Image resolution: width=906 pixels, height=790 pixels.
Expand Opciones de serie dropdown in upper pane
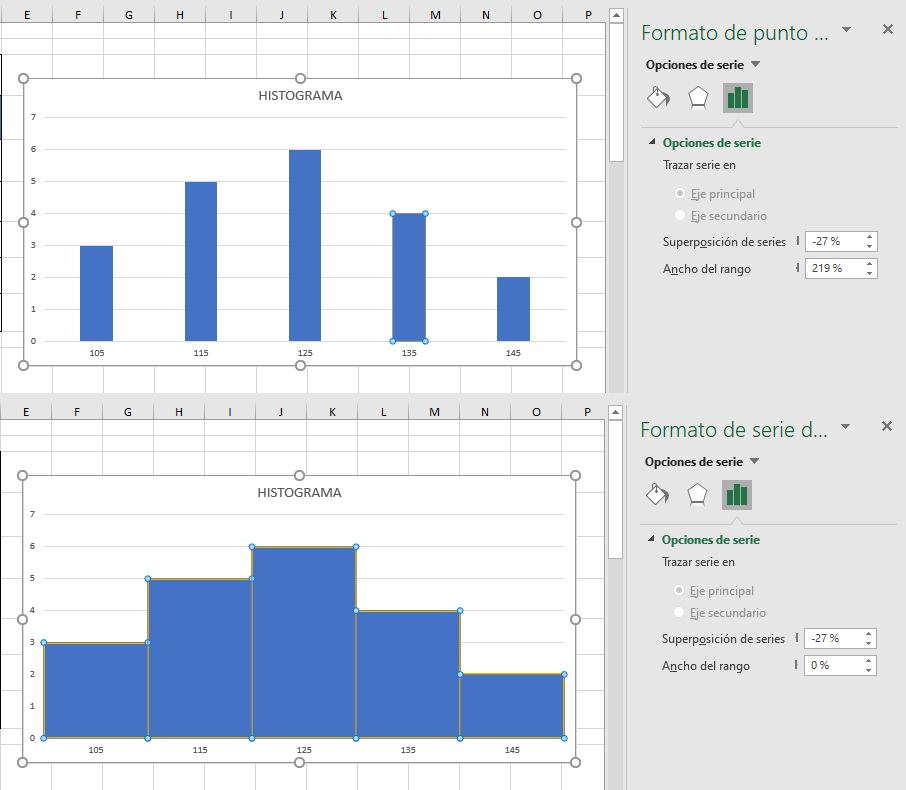[755, 64]
